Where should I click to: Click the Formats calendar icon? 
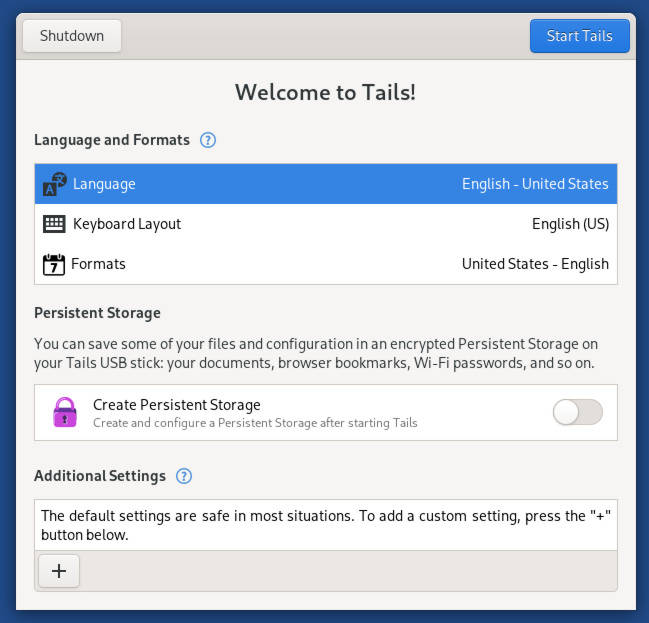[x=54, y=264]
